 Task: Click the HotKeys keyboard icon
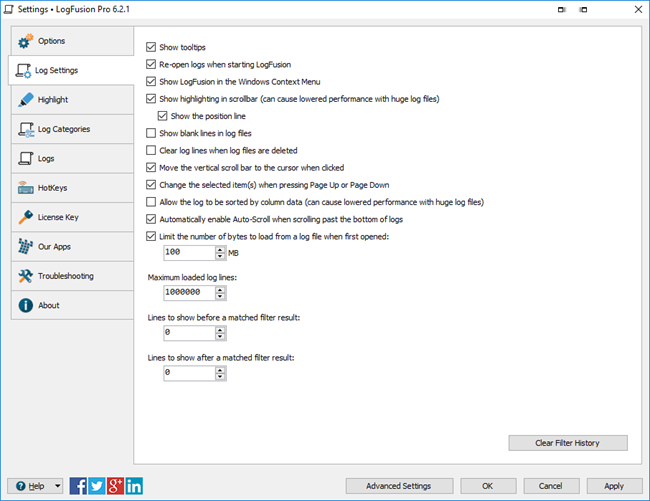tap(25, 188)
